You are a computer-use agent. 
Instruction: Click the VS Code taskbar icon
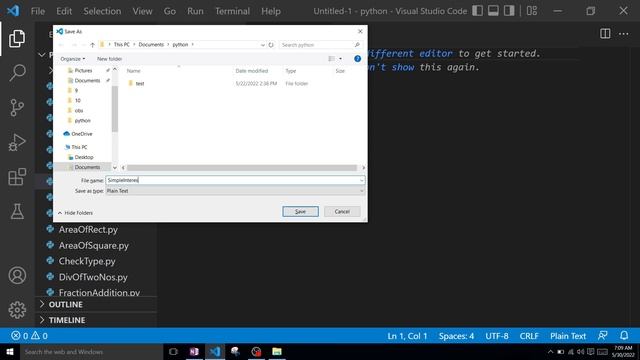point(215,352)
